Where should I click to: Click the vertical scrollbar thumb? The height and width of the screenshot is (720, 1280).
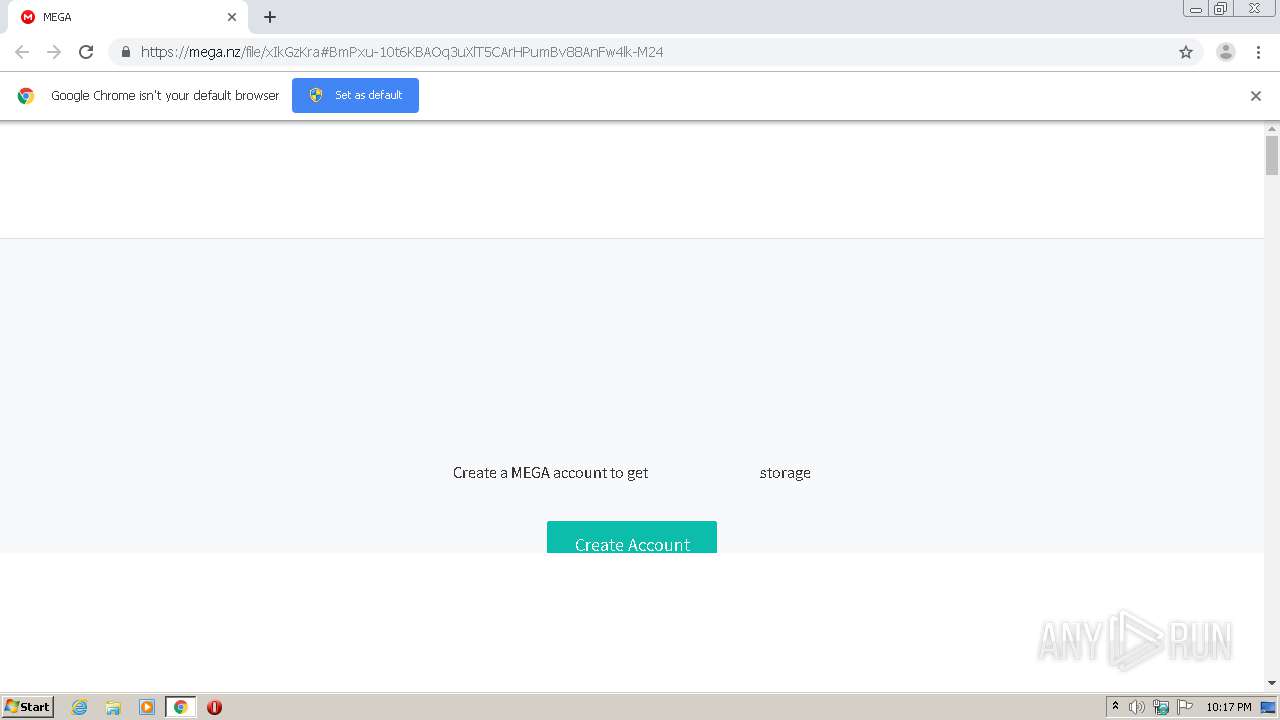(1272, 155)
